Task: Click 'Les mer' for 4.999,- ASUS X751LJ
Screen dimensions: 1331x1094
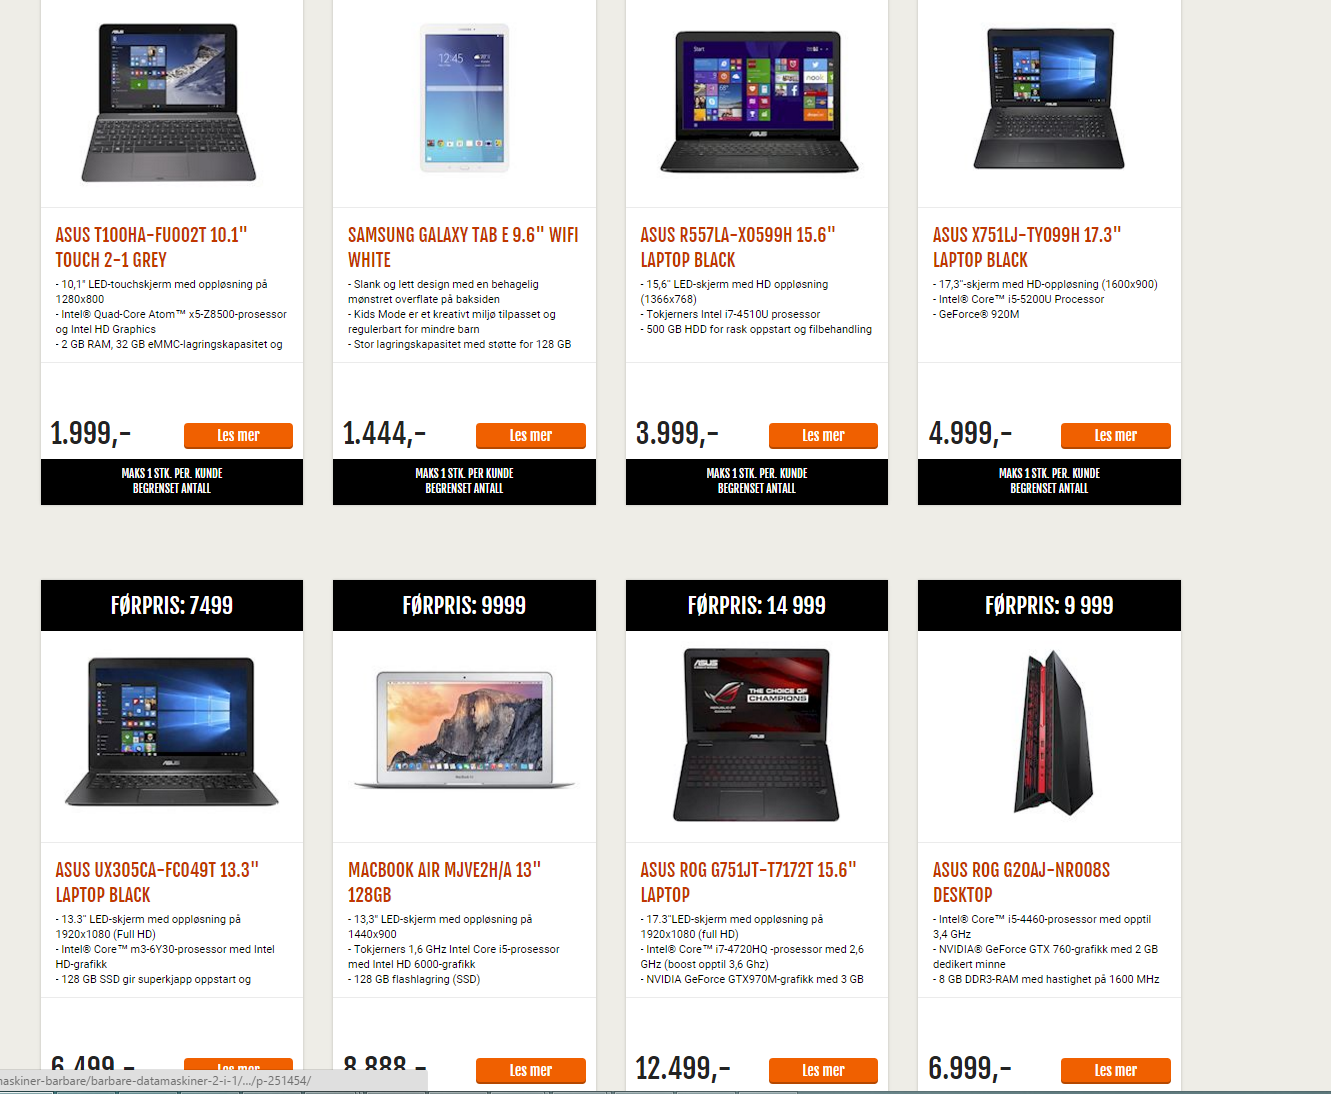Action: [x=1116, y=436]
